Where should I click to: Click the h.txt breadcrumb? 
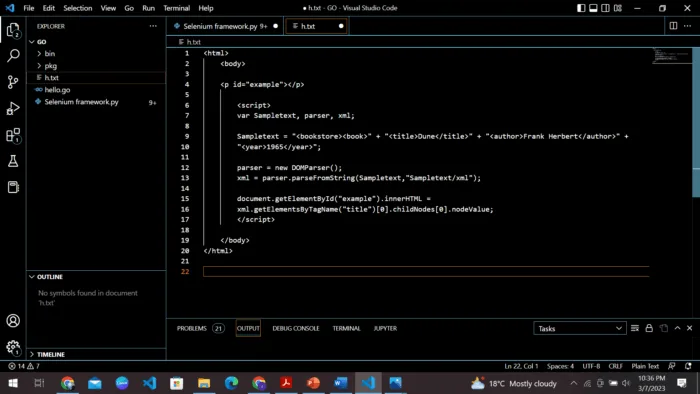click(190, 42)
